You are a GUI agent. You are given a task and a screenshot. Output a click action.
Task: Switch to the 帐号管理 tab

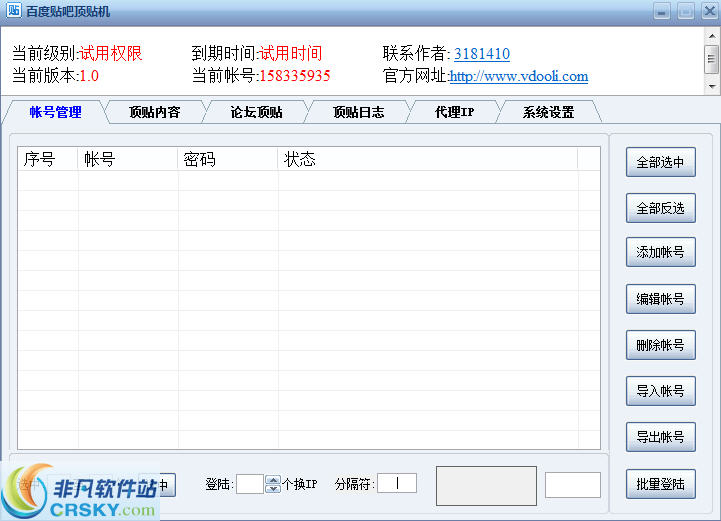56,112
